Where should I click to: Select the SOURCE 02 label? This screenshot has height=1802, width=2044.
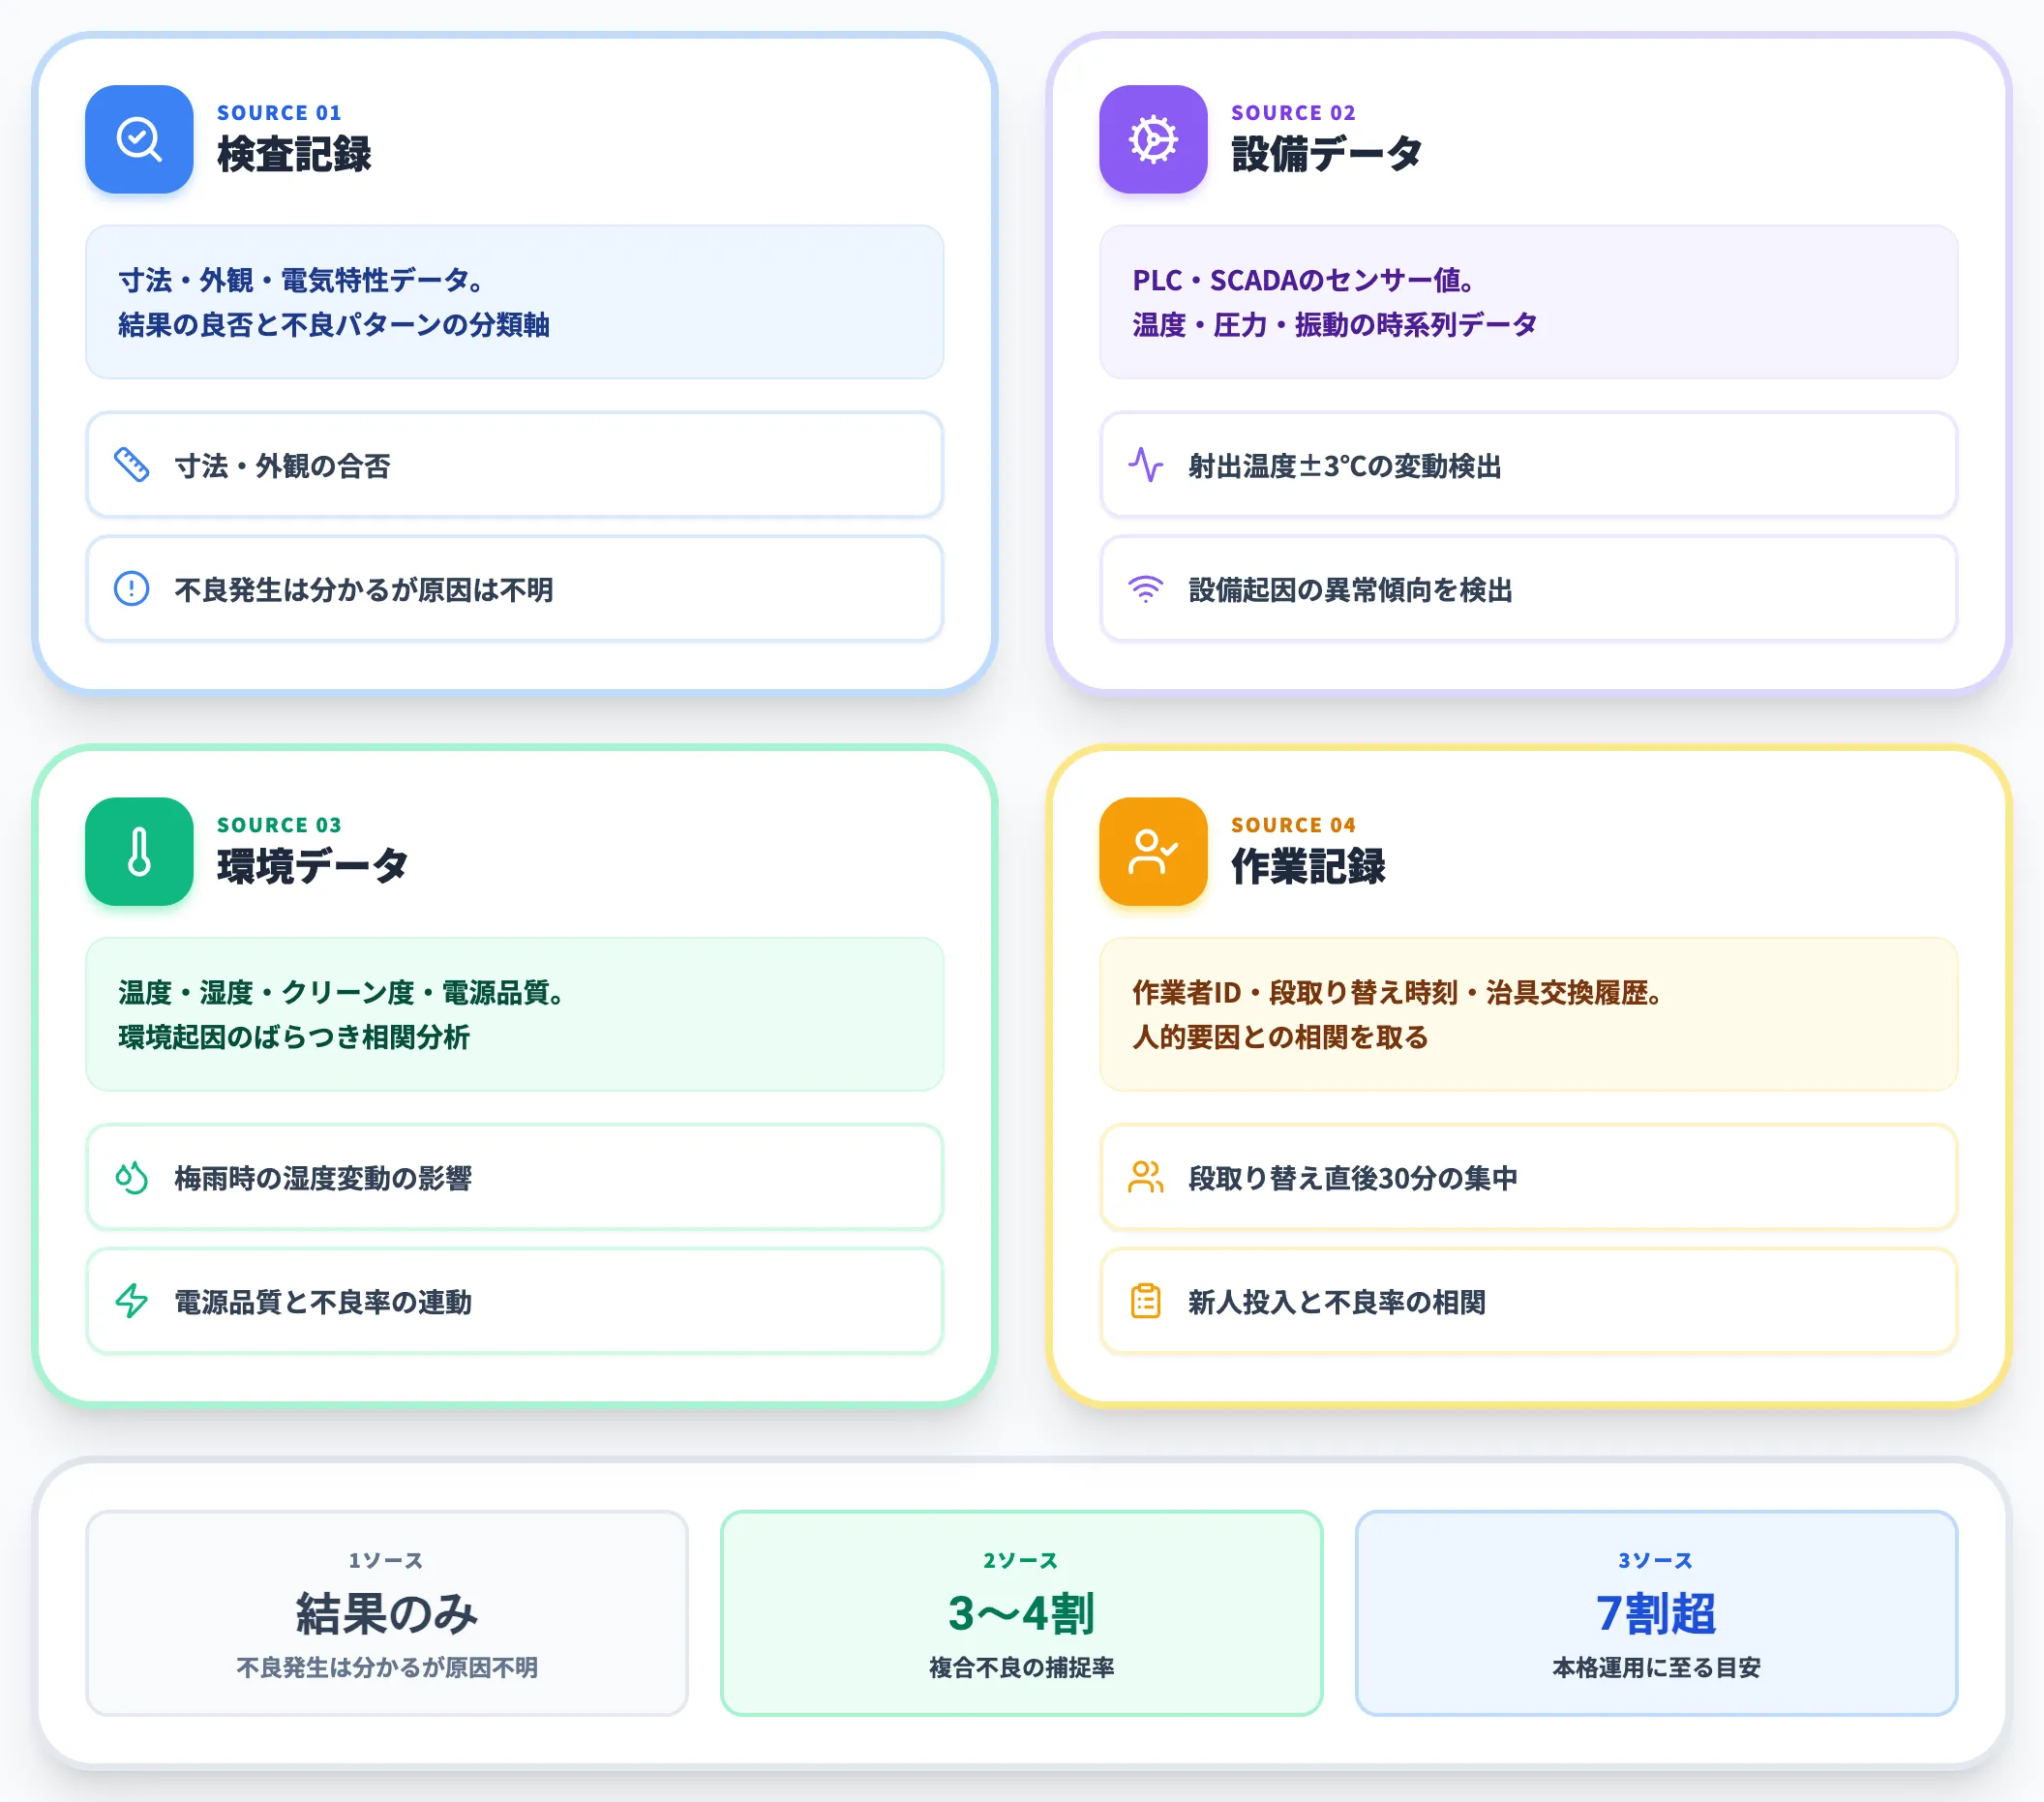1293,113
